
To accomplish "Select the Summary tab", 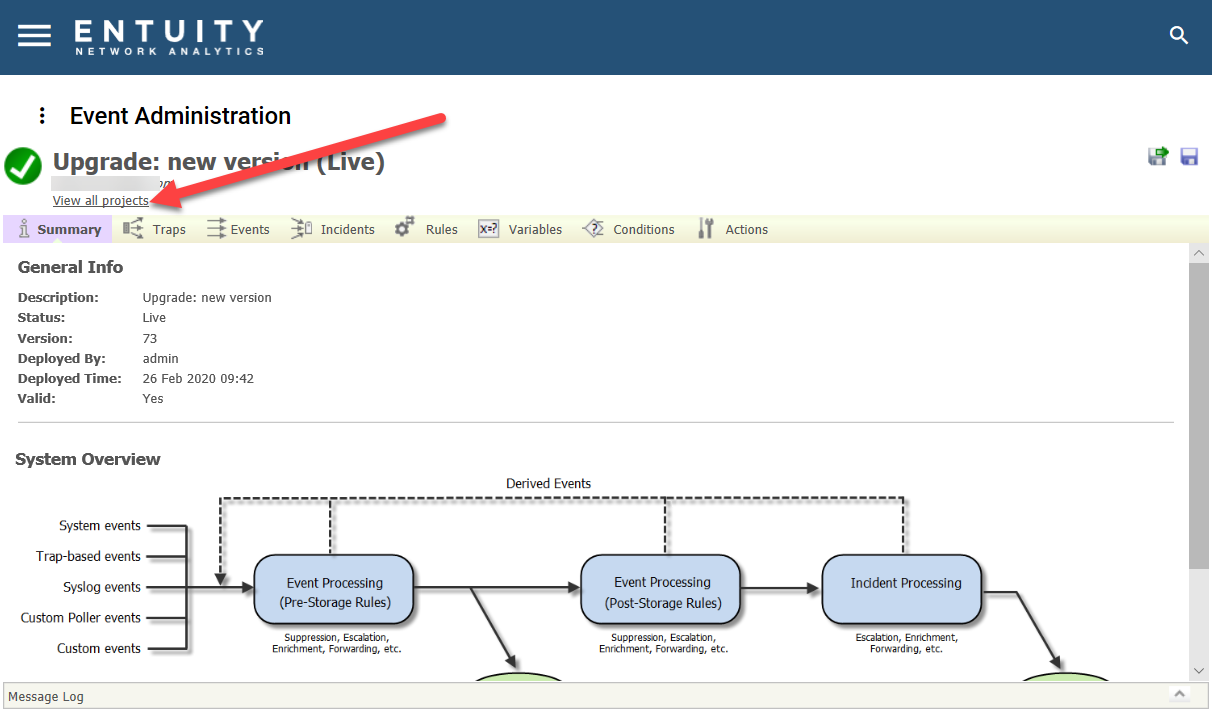I will (58, 229).
